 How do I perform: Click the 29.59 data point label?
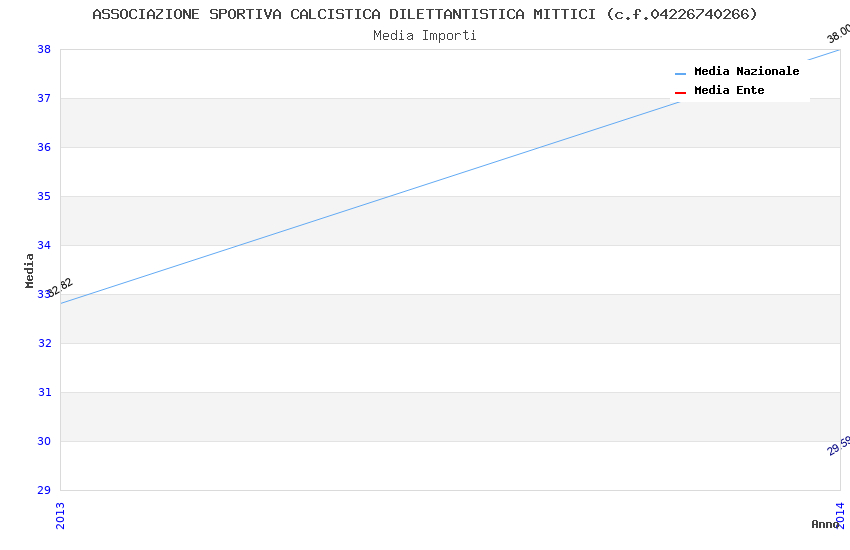pyautogui.click(x=839, y=445)
